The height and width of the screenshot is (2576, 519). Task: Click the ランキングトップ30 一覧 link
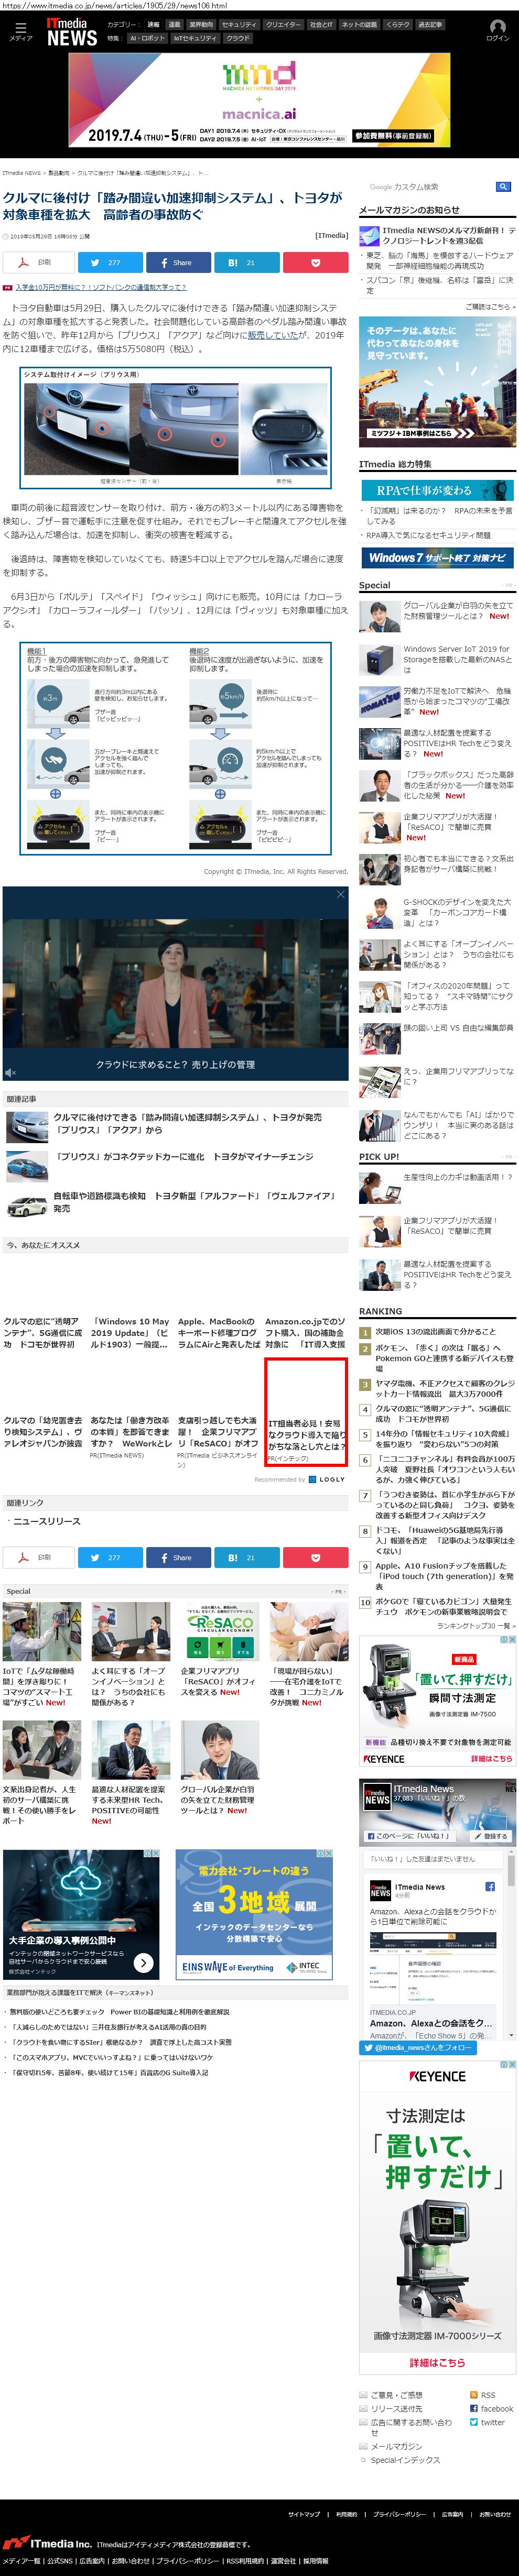tap(476, 1625)
